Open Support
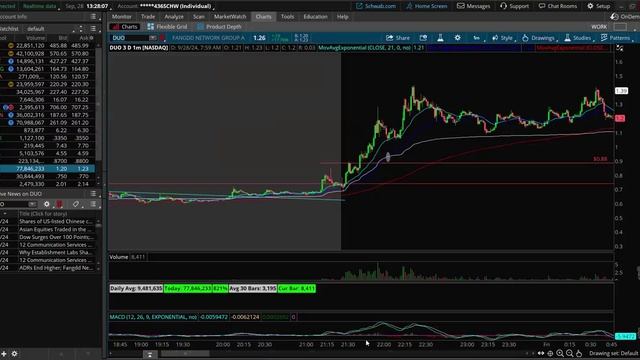Image resolution: width=640 pixels, height=360 pixels. click(514, 6)
